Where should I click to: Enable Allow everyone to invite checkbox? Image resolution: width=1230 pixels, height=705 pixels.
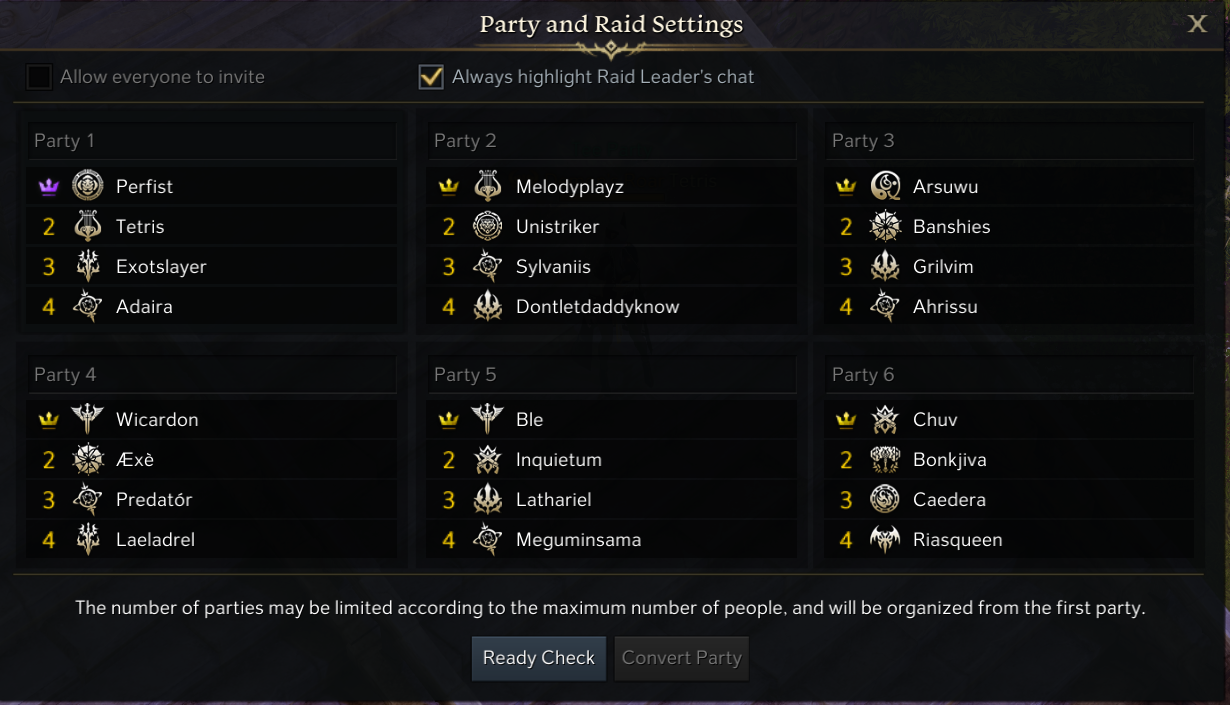click(x=39, y=77)
